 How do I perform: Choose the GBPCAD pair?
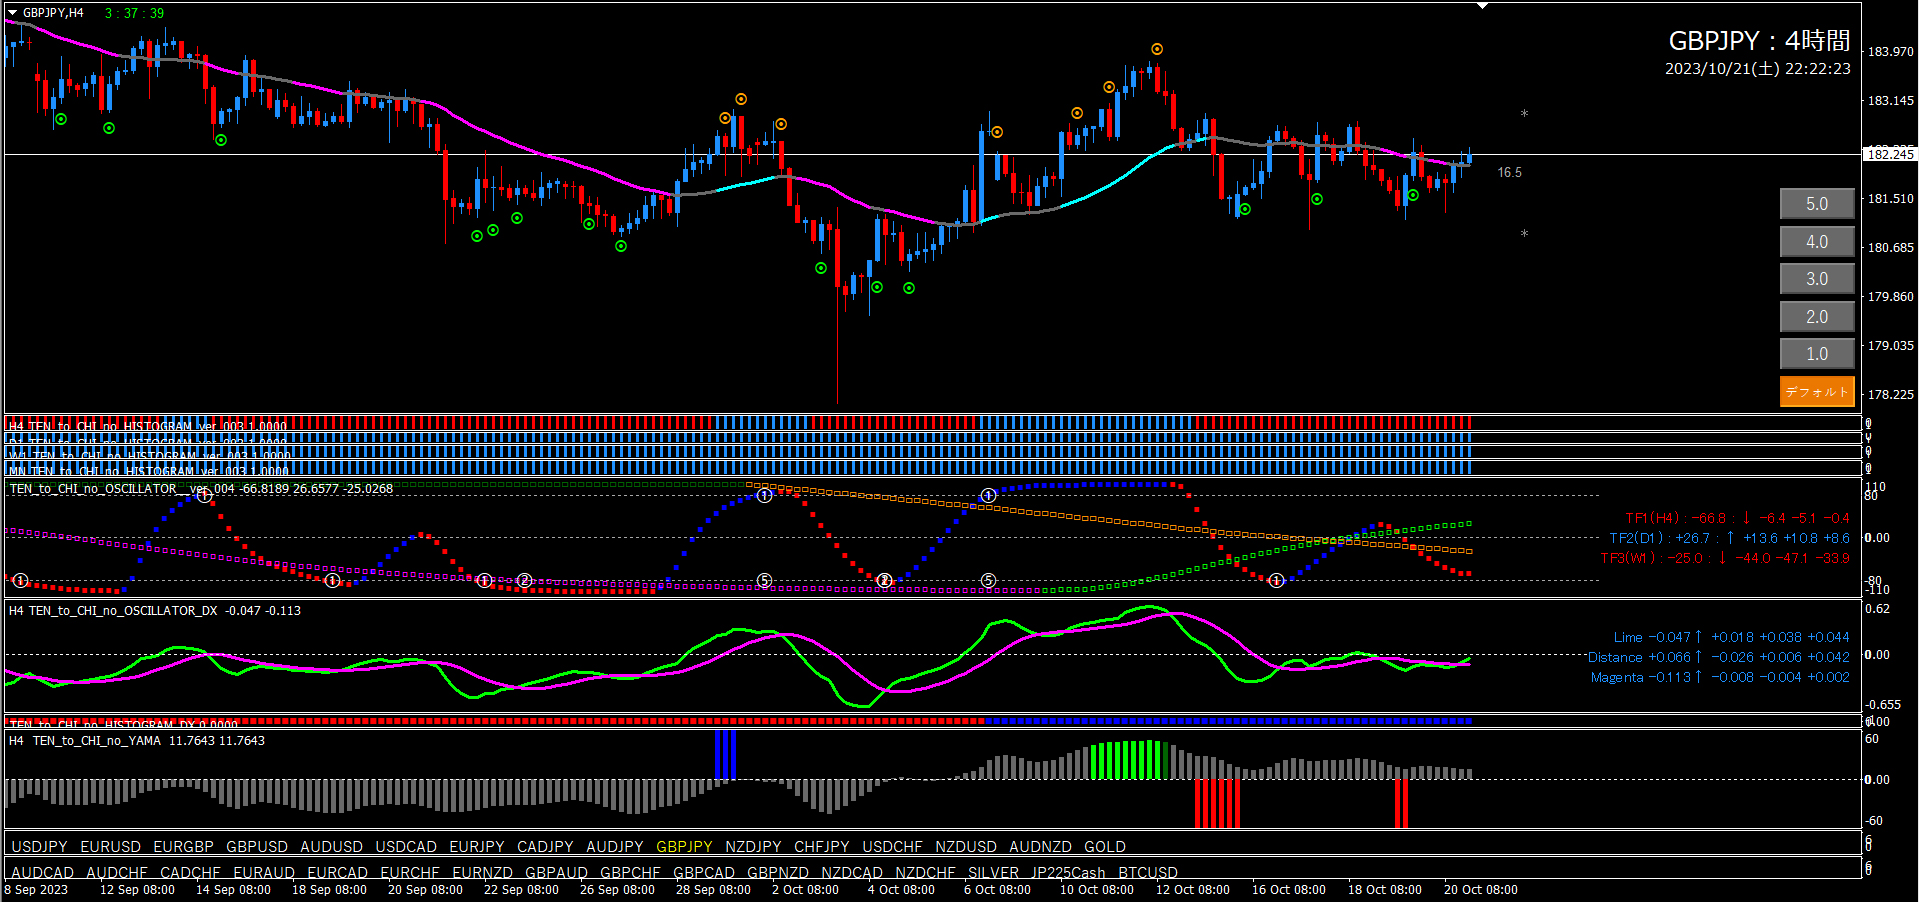(704, 873)
